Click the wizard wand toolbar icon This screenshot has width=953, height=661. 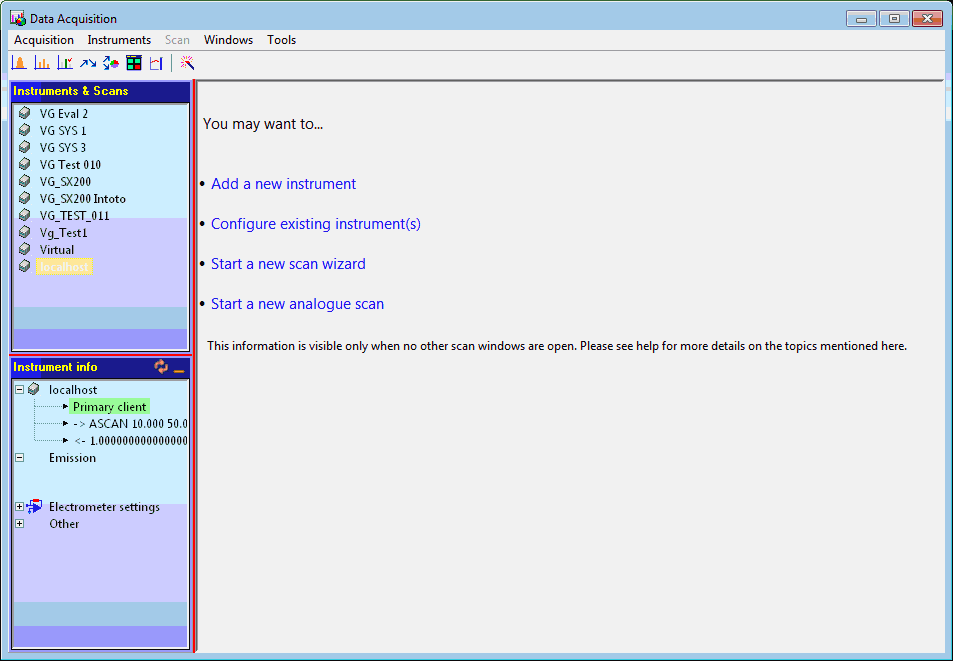187,63
